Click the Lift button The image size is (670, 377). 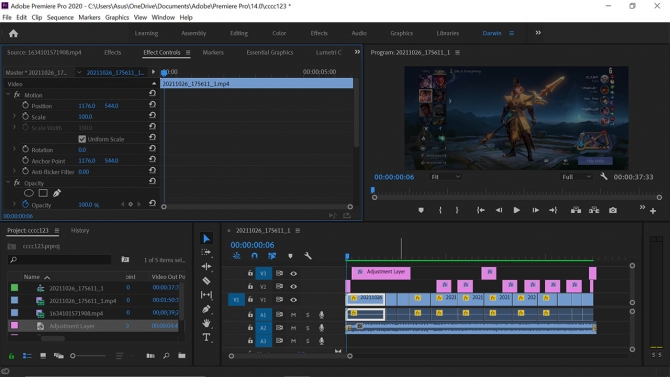pos(576,210)
